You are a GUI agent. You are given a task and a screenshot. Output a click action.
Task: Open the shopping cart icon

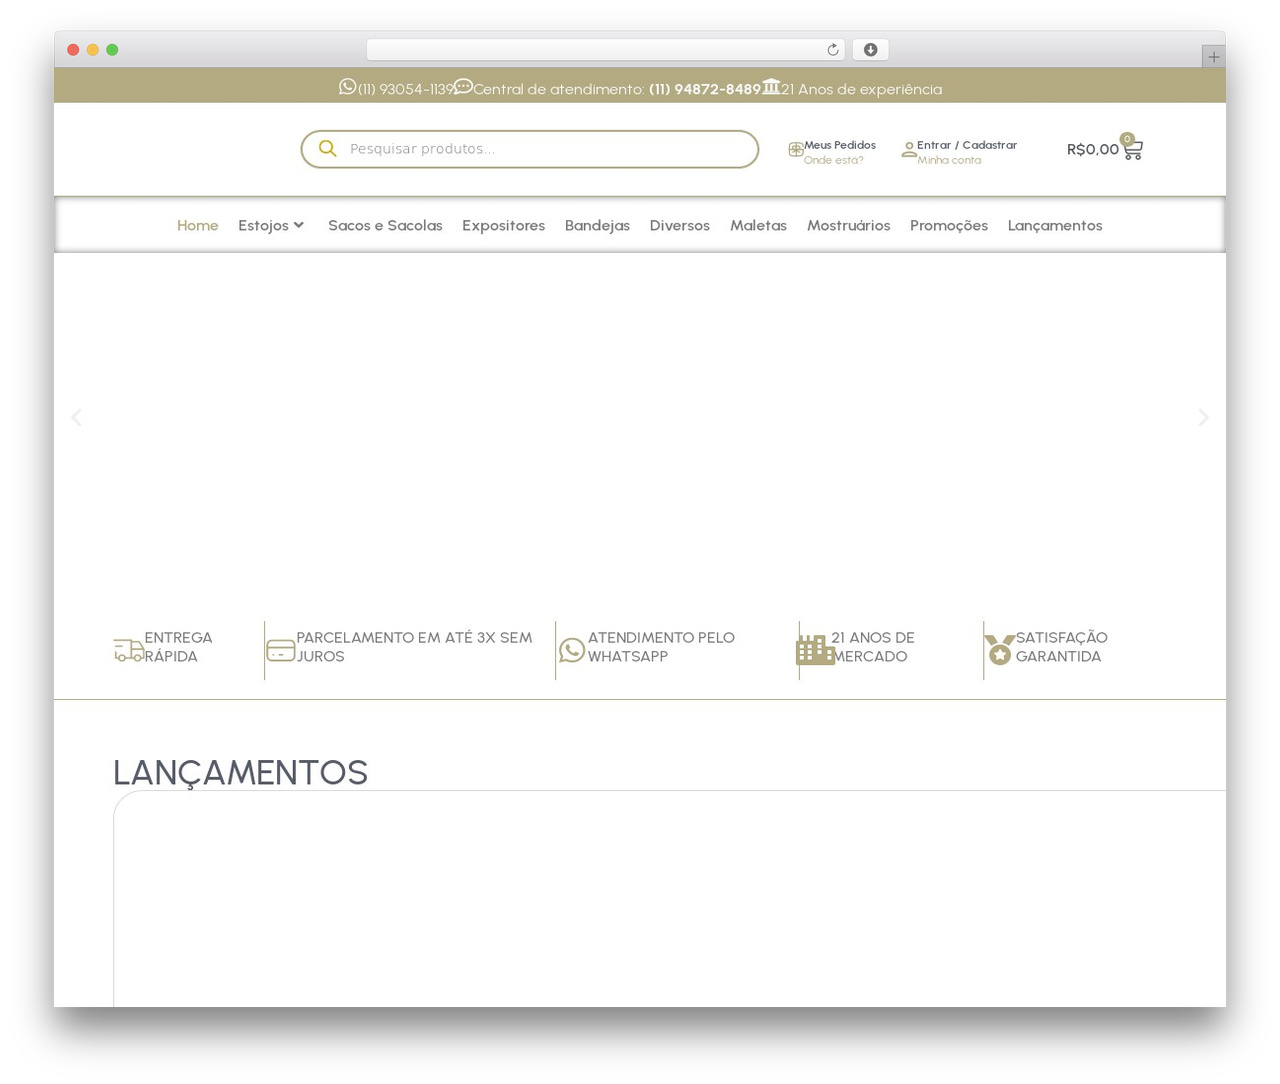pyautogui.click(x=1132, y=150)
